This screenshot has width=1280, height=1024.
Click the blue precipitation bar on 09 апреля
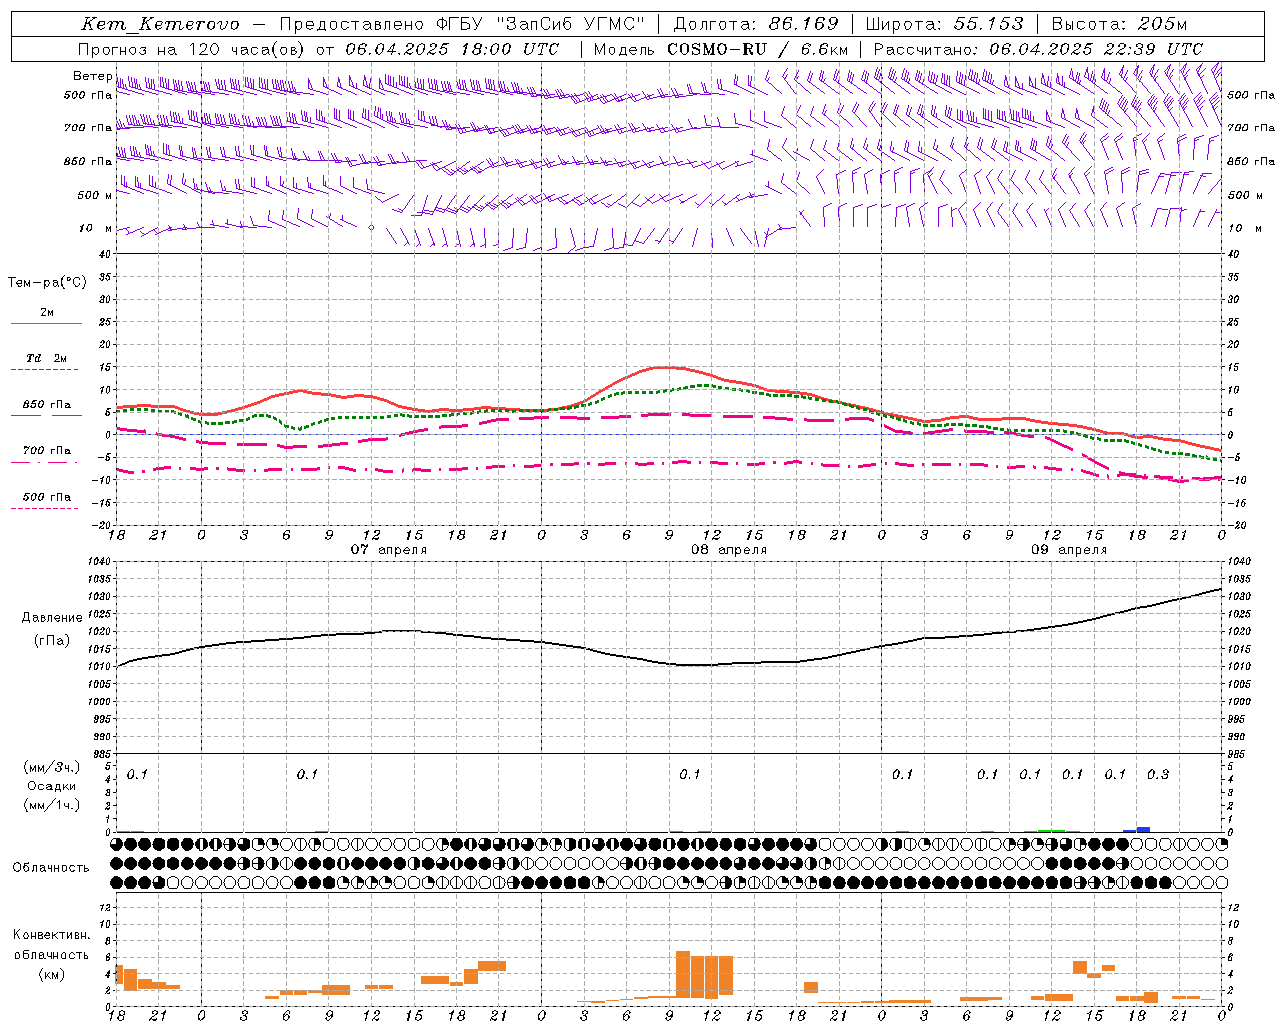[1137, 829]
